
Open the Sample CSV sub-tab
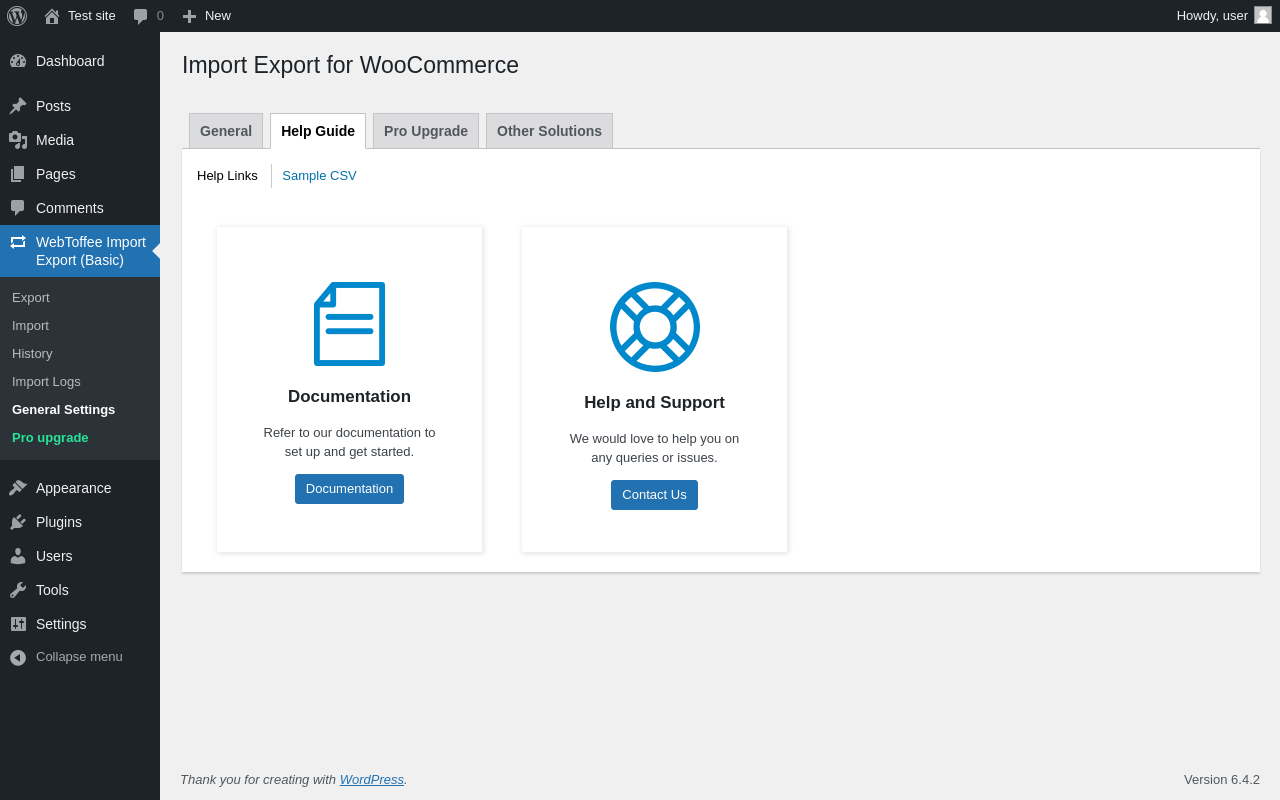pyautogui.click(x=319, y=176)
